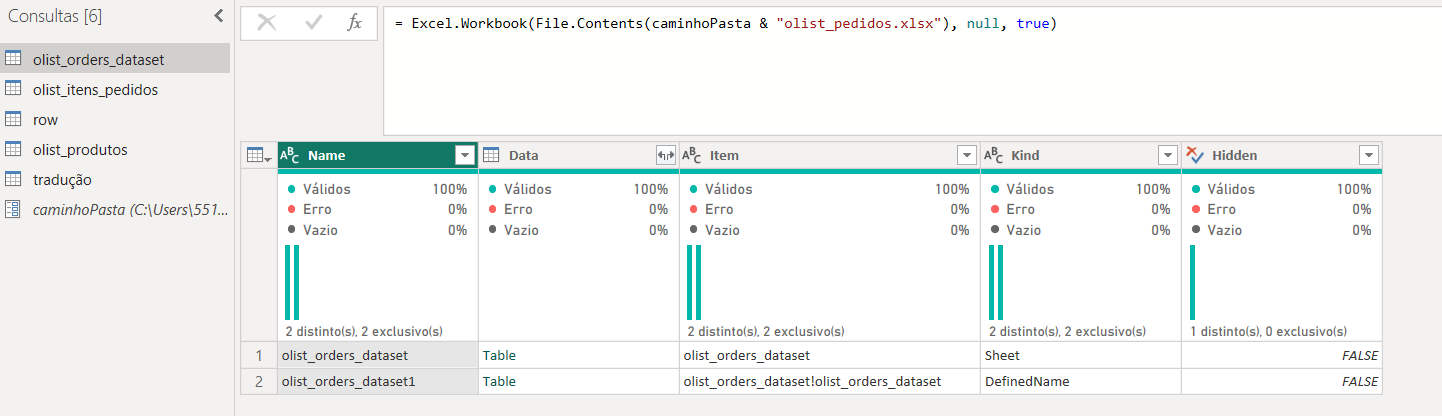Open the row query

pos(115,119)
